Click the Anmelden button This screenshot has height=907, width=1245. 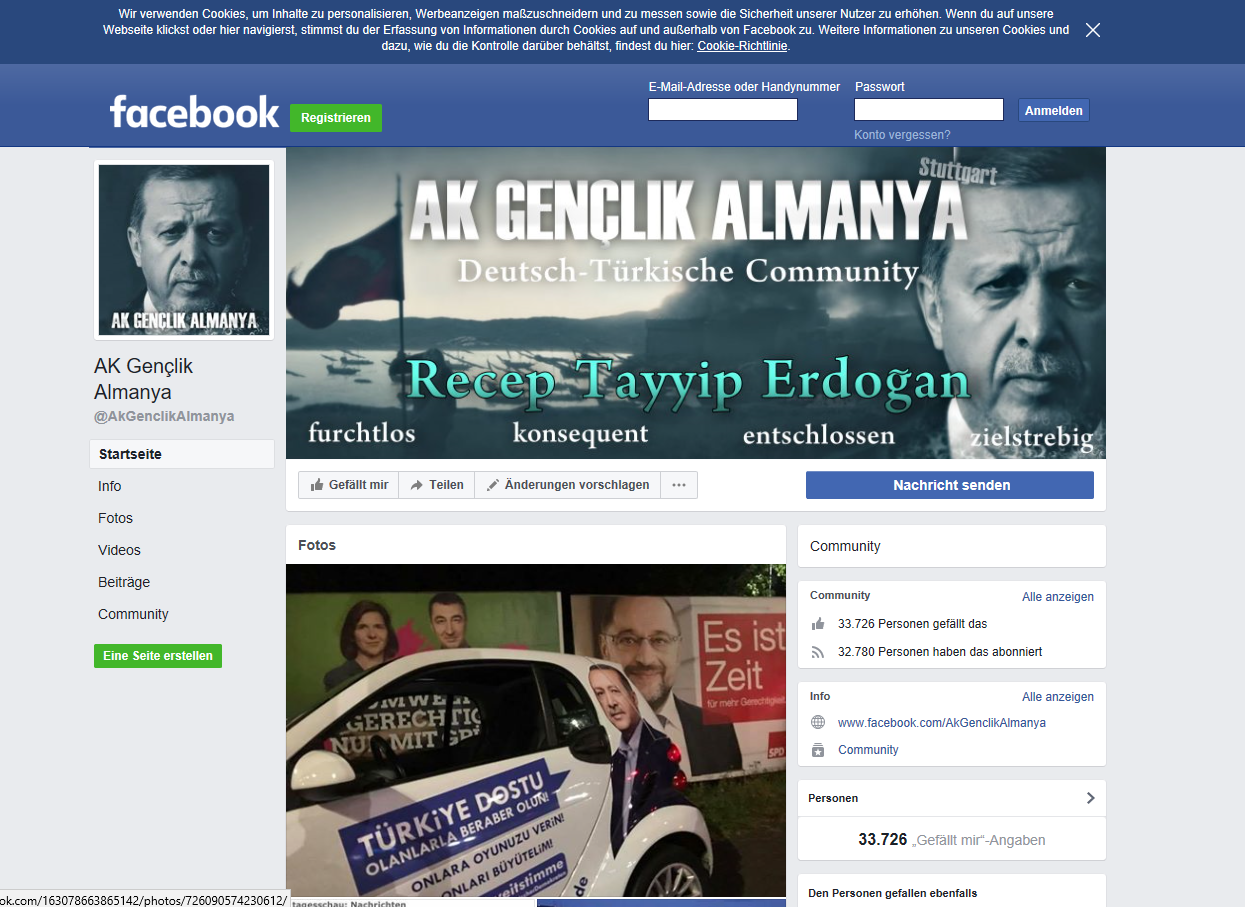point(1054,111)
